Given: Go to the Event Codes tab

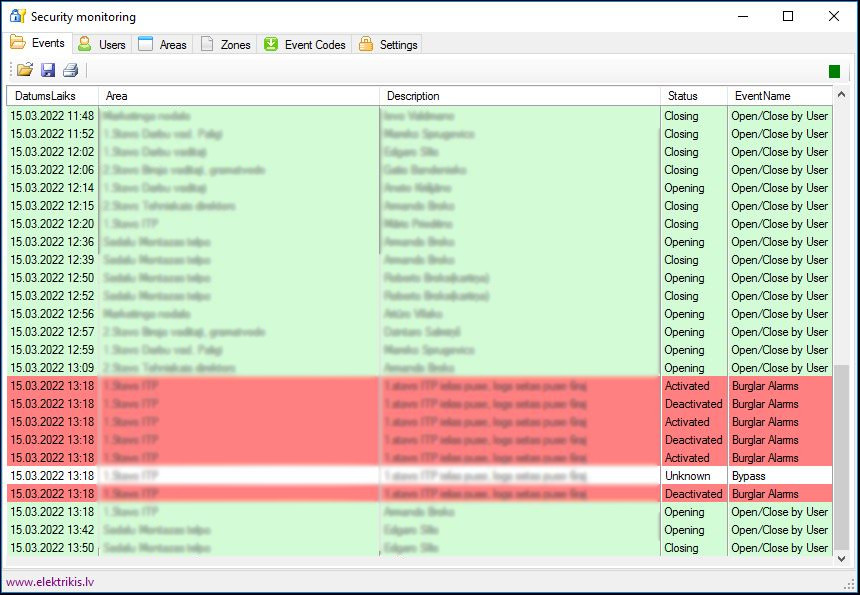Looking at the screenshot, I should pos(305,45).
